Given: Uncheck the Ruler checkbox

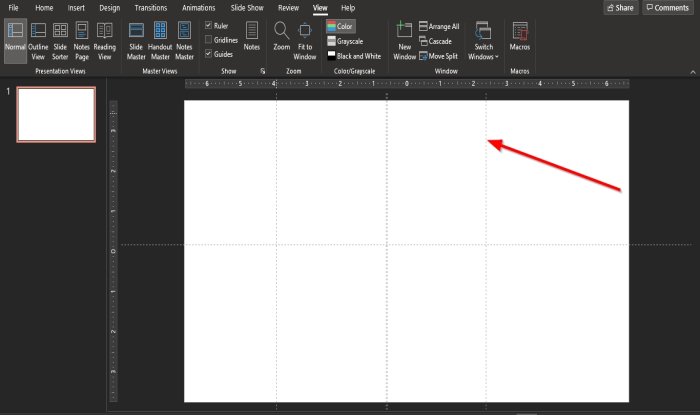Looking at the screenshot, I should [x=208, y=25].
